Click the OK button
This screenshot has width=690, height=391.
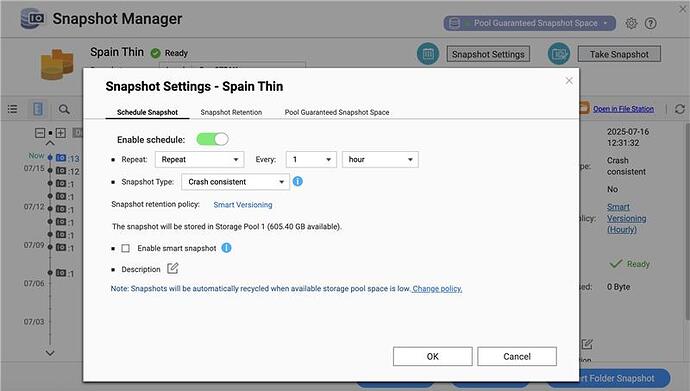[433, 356]
